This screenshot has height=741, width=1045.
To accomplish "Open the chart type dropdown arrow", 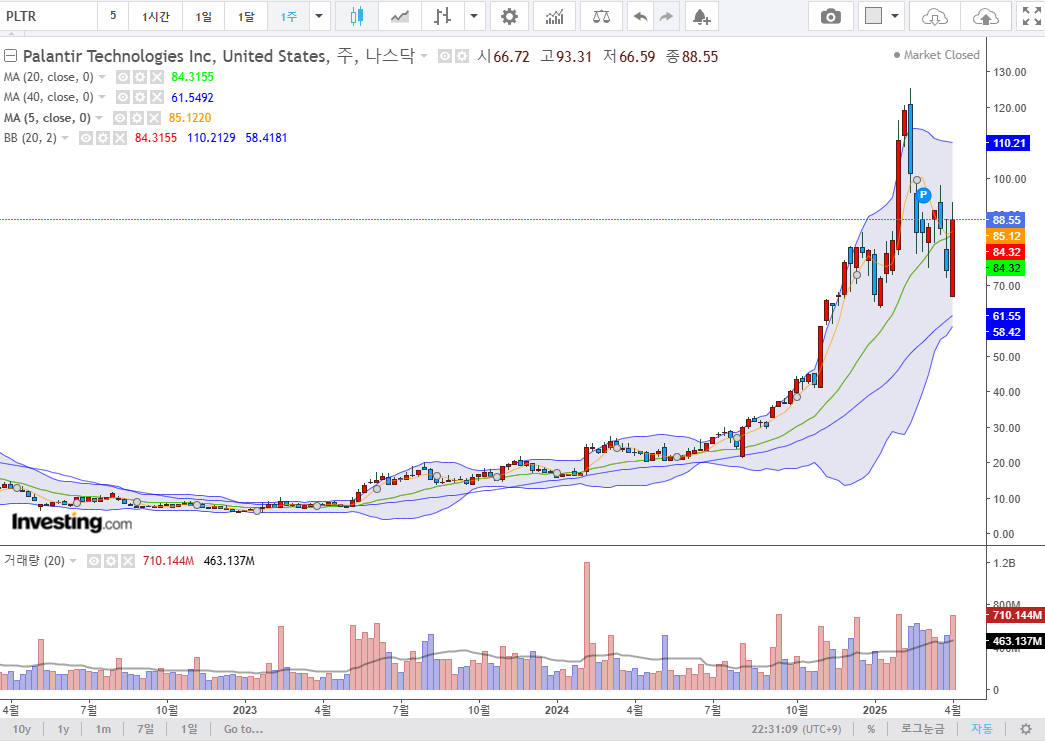I will click(474, 16).
